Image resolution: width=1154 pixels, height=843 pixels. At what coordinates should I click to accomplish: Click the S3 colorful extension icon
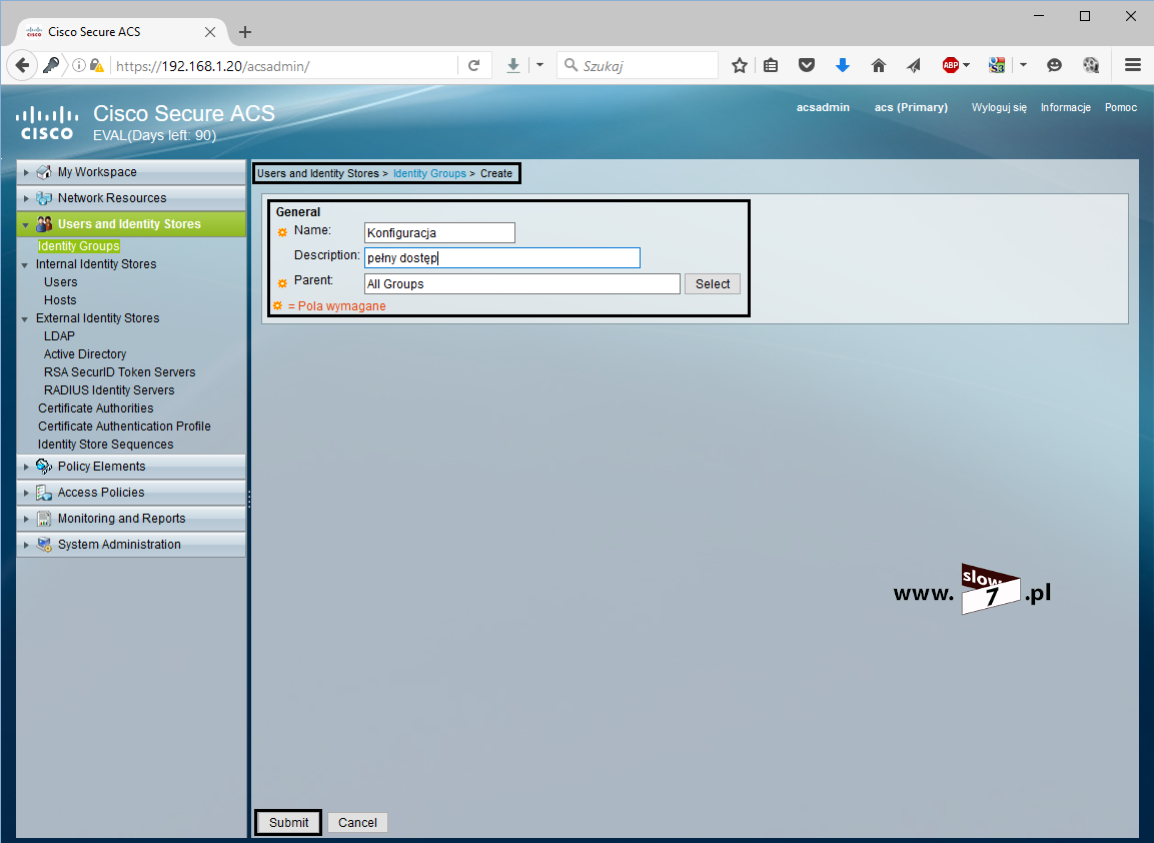(x=997, y=66)
